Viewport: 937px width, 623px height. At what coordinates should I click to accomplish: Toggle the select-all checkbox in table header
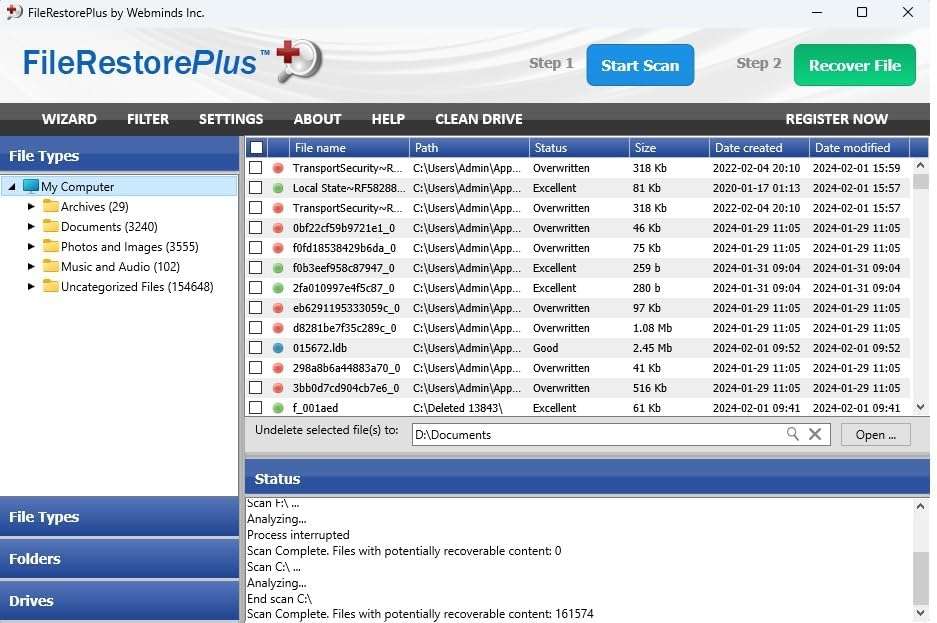[x=256, y=148]
